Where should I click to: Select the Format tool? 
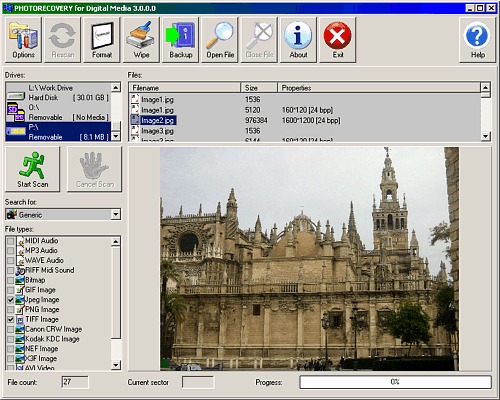[102, 40]
